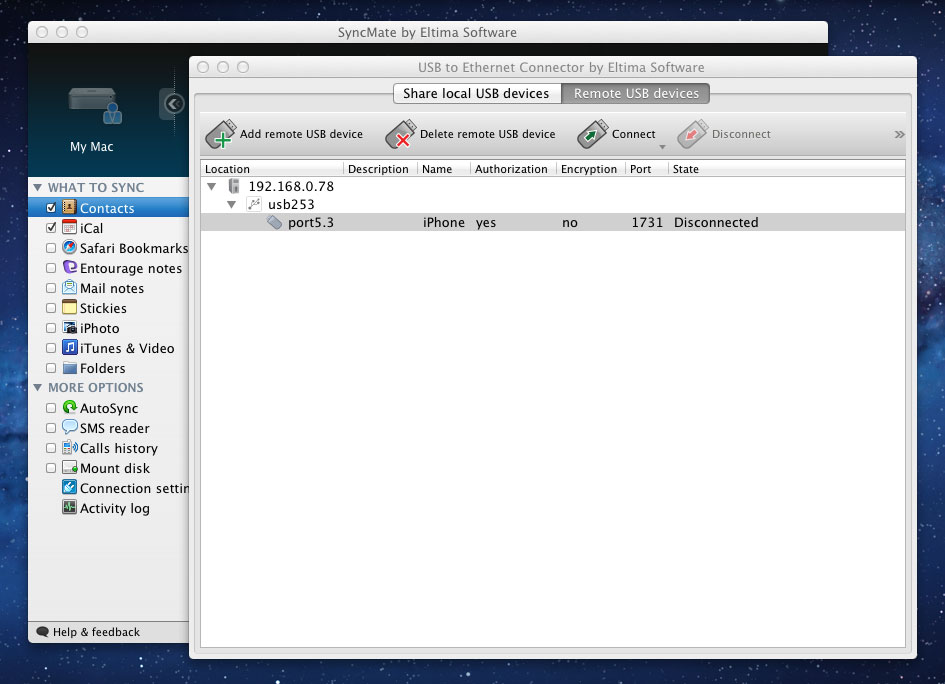Collapse the usb253 tree node

click(x=231, y=204)
